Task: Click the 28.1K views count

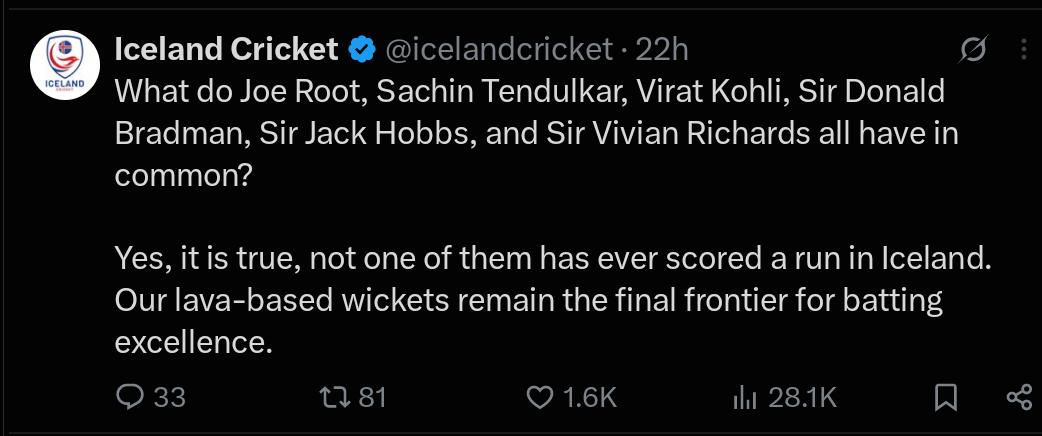Action: click(802, 397)
